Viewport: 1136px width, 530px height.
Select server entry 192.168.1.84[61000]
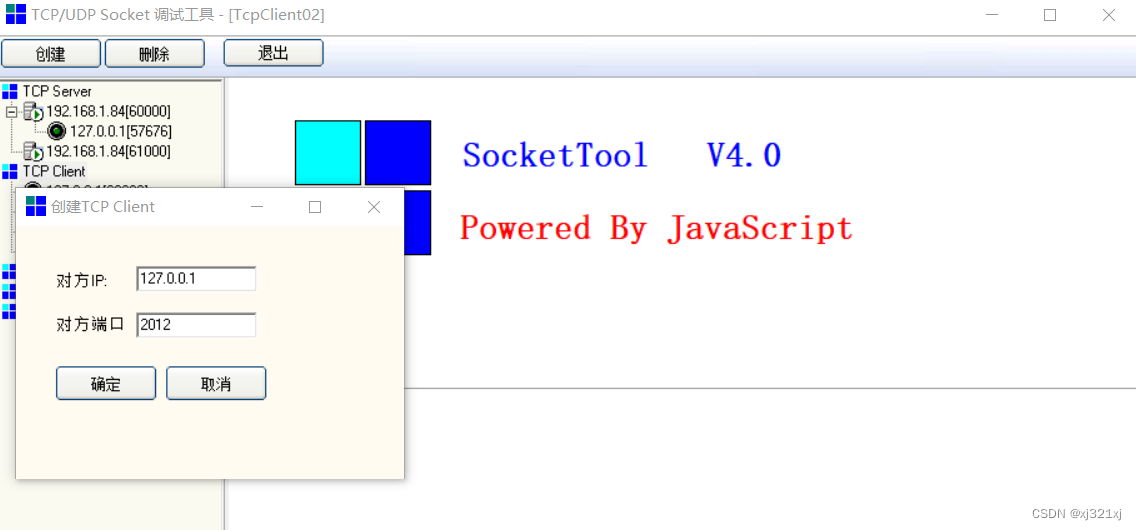point(109,152)
